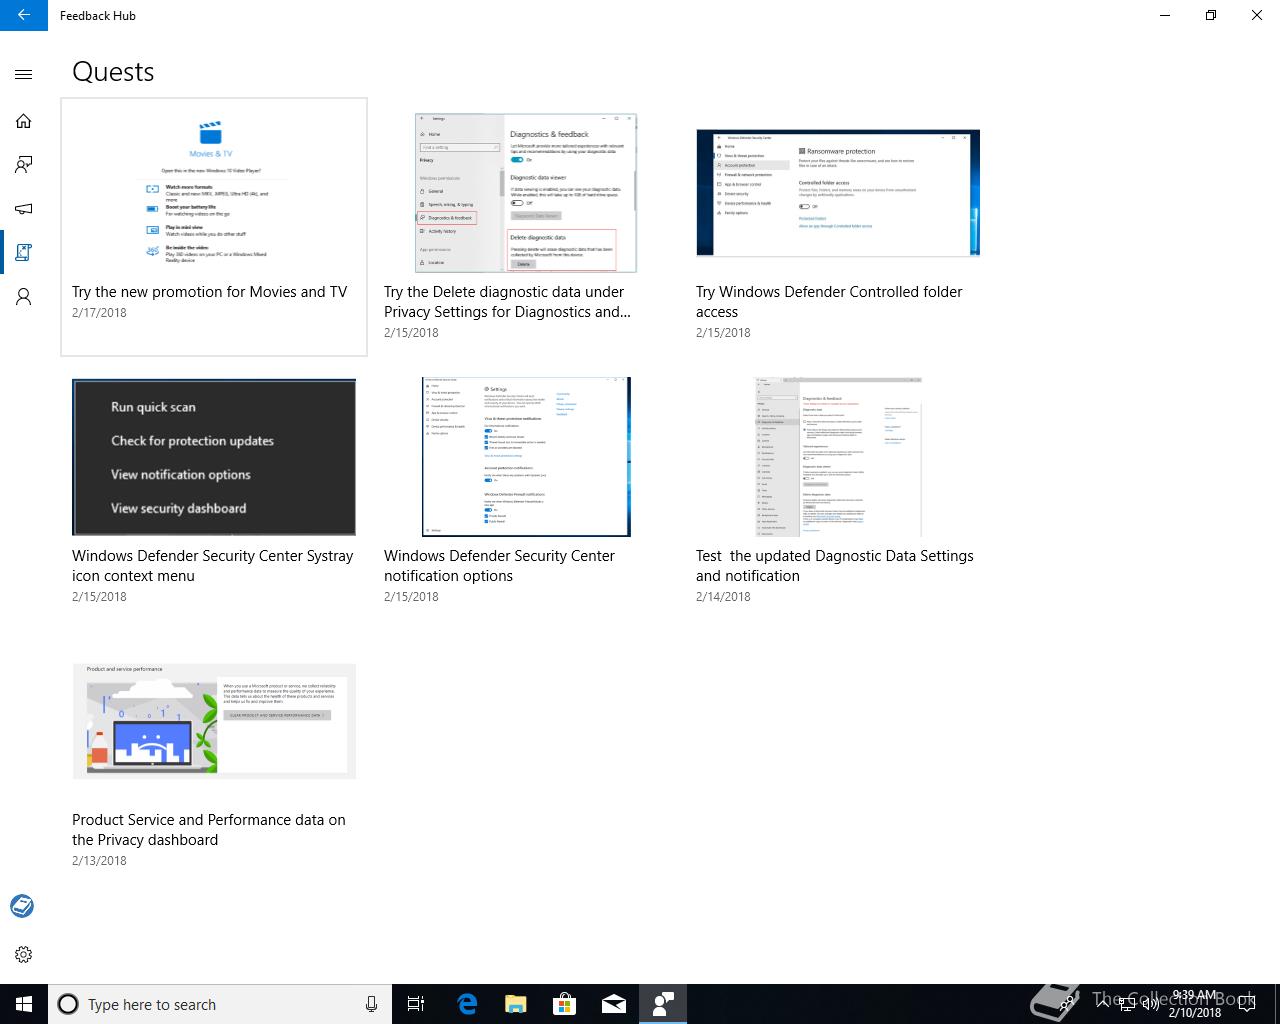This screenshot has height=1024, width=1280.
Task: Launch Microsoft Edge from the taskbar
Action: [466, 1004]
